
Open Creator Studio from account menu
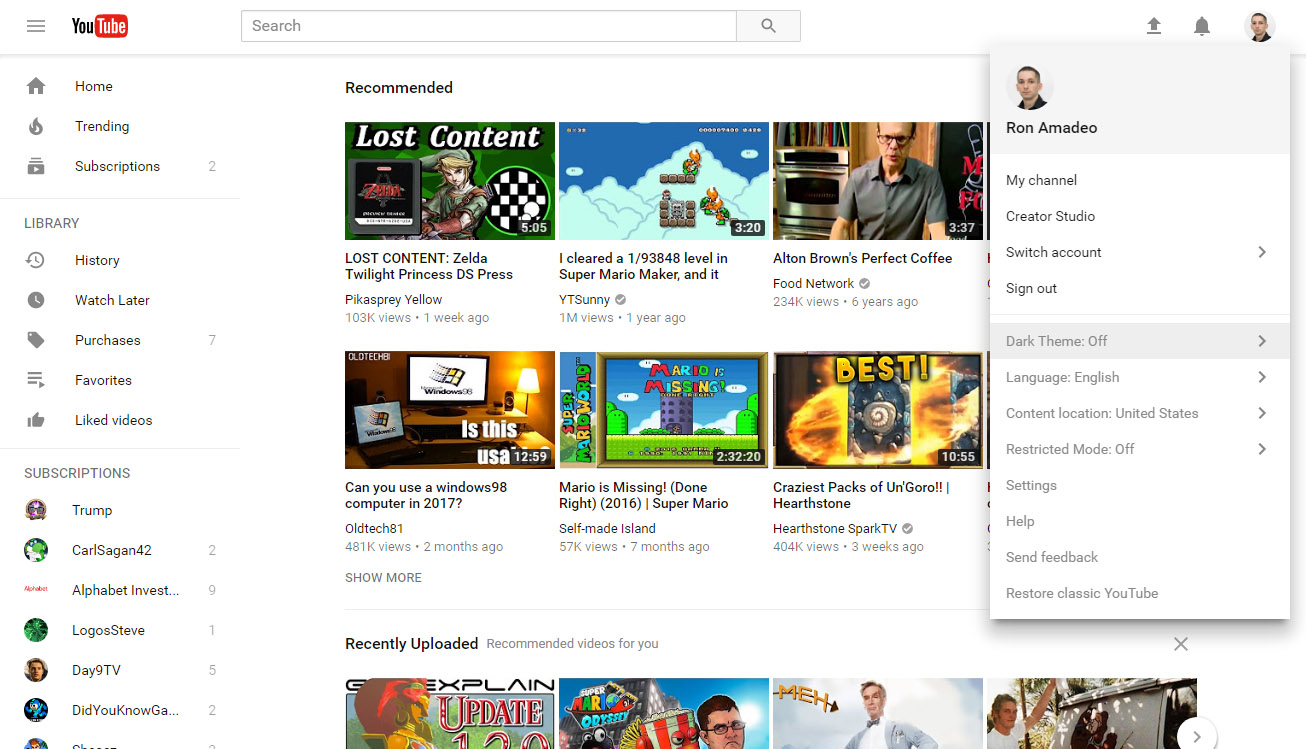1139,216
